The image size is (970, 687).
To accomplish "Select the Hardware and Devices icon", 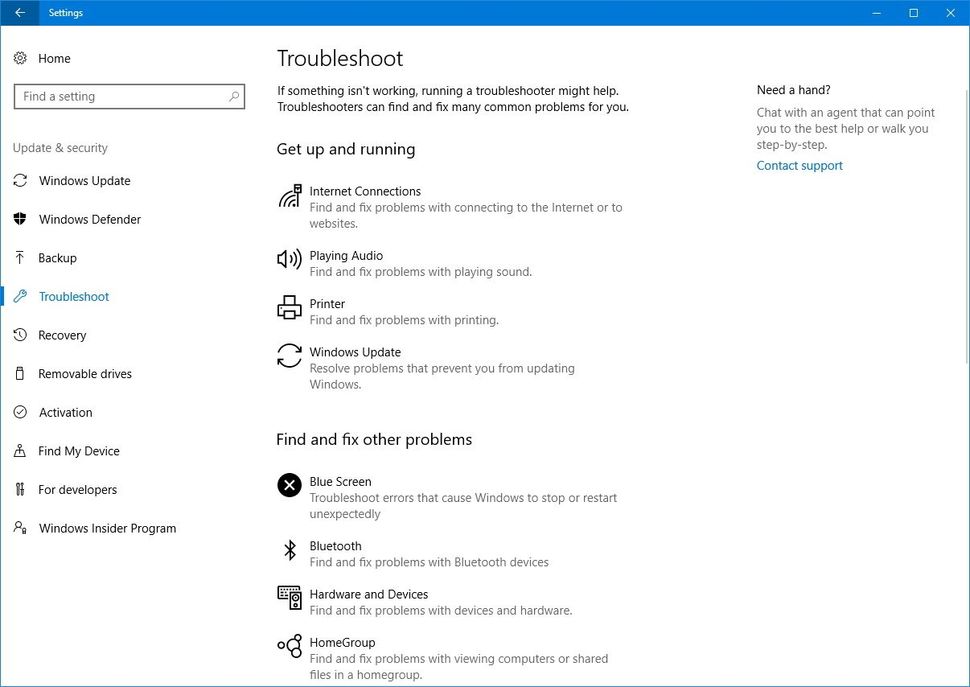I will (x=289, y=598).
